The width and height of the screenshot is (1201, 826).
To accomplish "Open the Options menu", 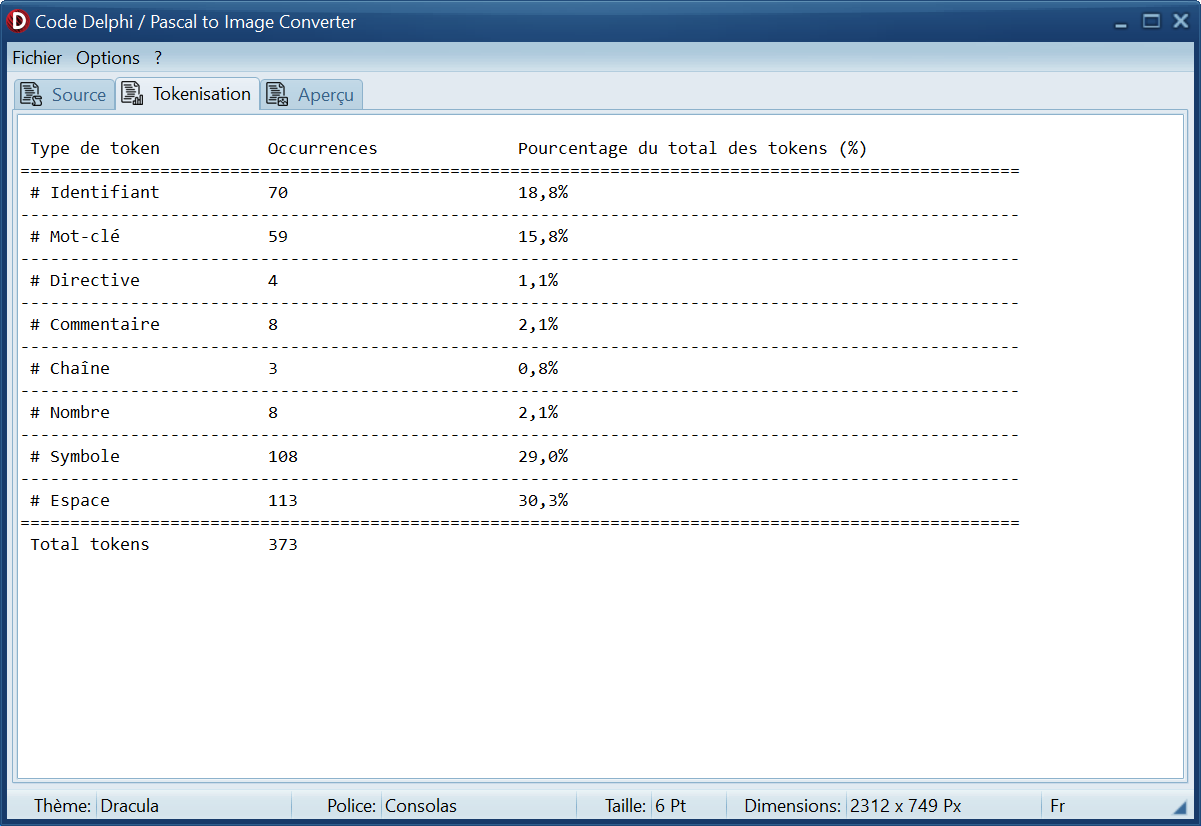I will tap(108, 58).
